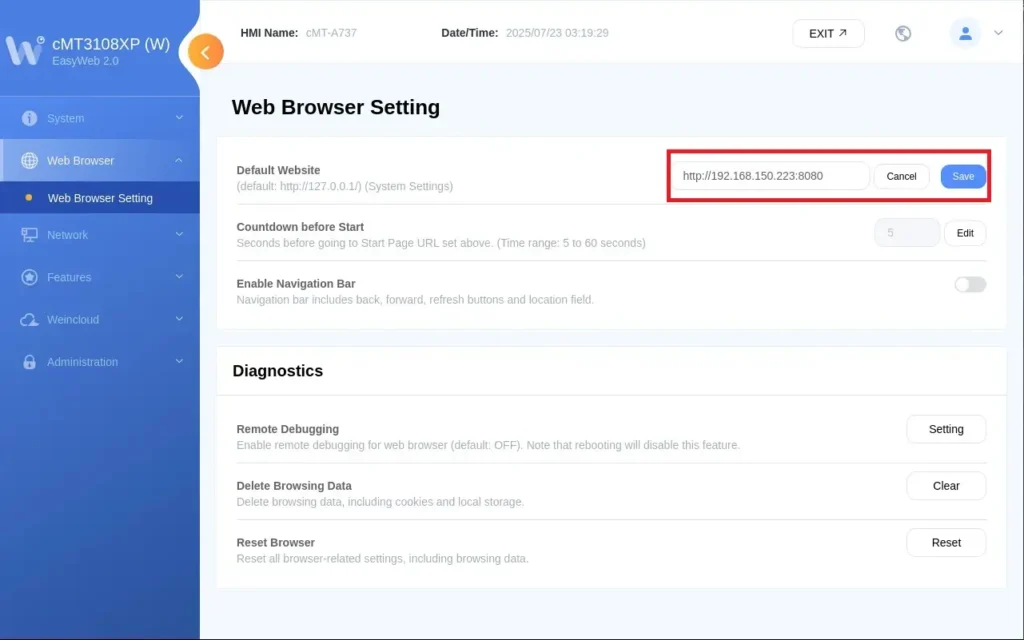
Task: Open the Network menu
Action: tap(100, 235)
